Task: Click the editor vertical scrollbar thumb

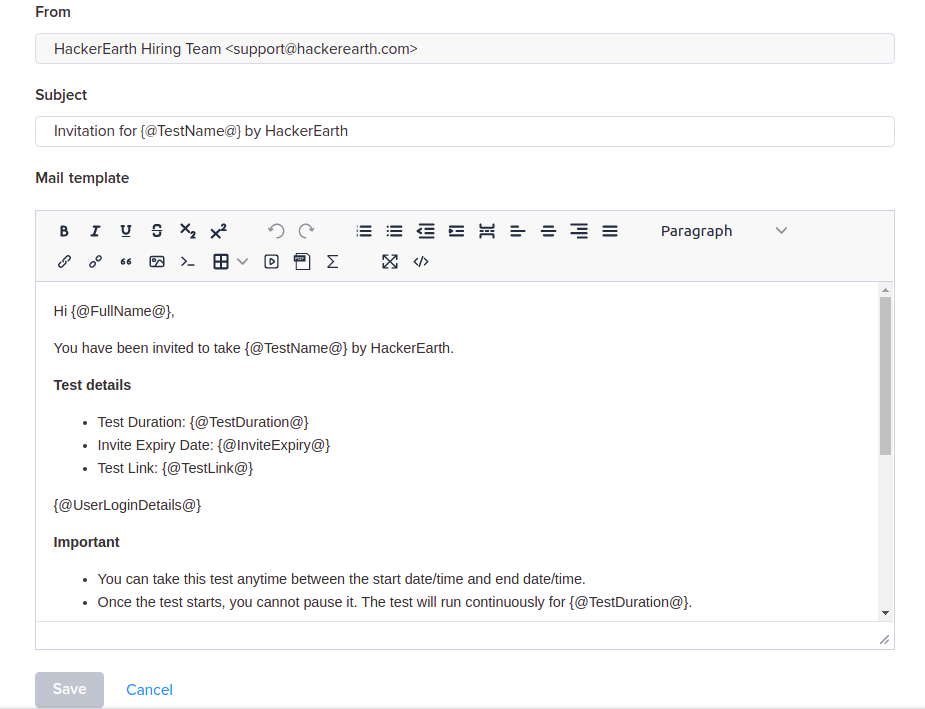Action: [x=885, y=376]
